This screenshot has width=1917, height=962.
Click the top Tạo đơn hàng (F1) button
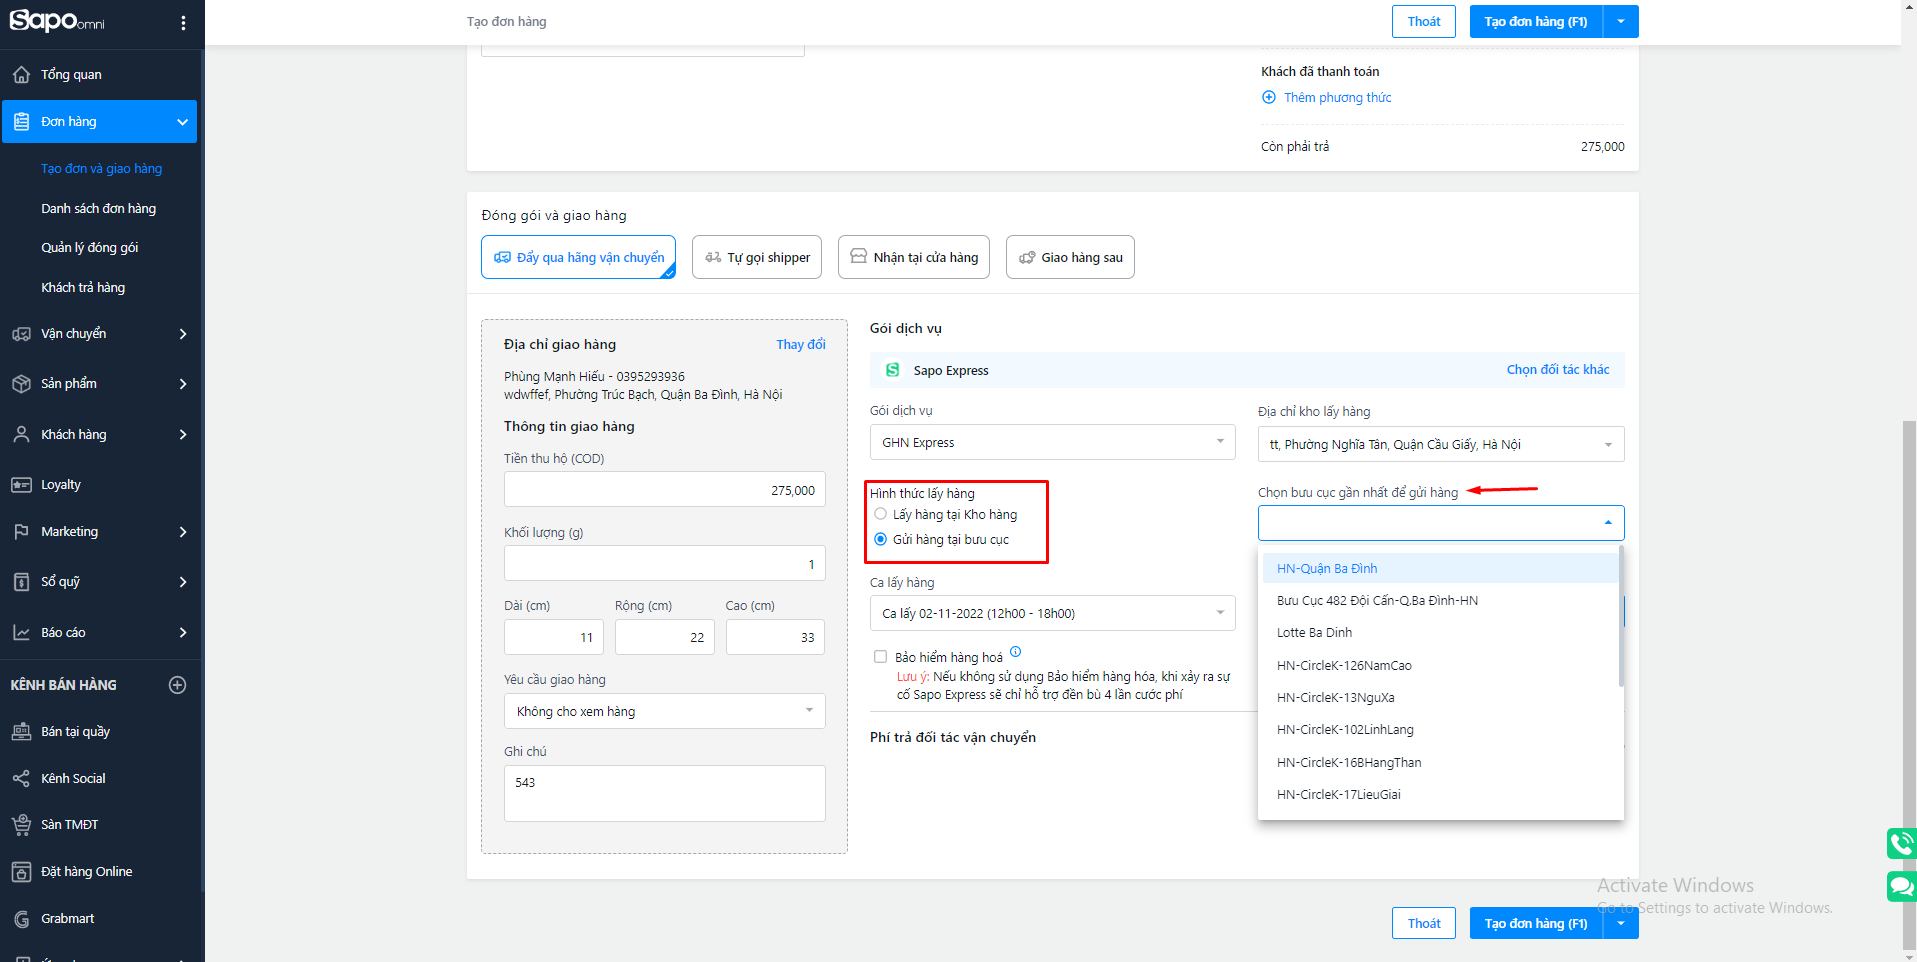tap(1536, 21)
